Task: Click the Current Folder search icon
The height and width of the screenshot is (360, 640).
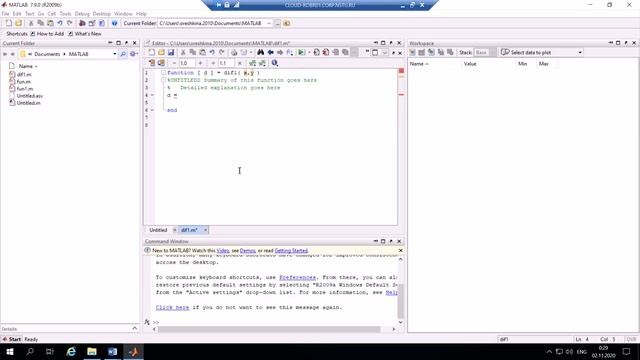Action: tap(123, 54)
